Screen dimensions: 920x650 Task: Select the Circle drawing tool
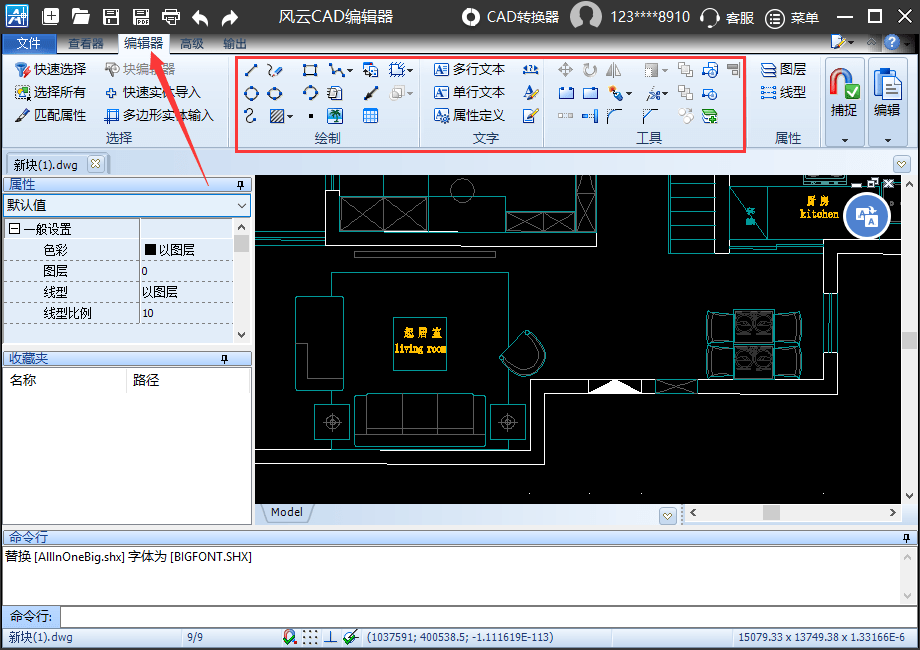pyautogui.click(x=251, y=93)
